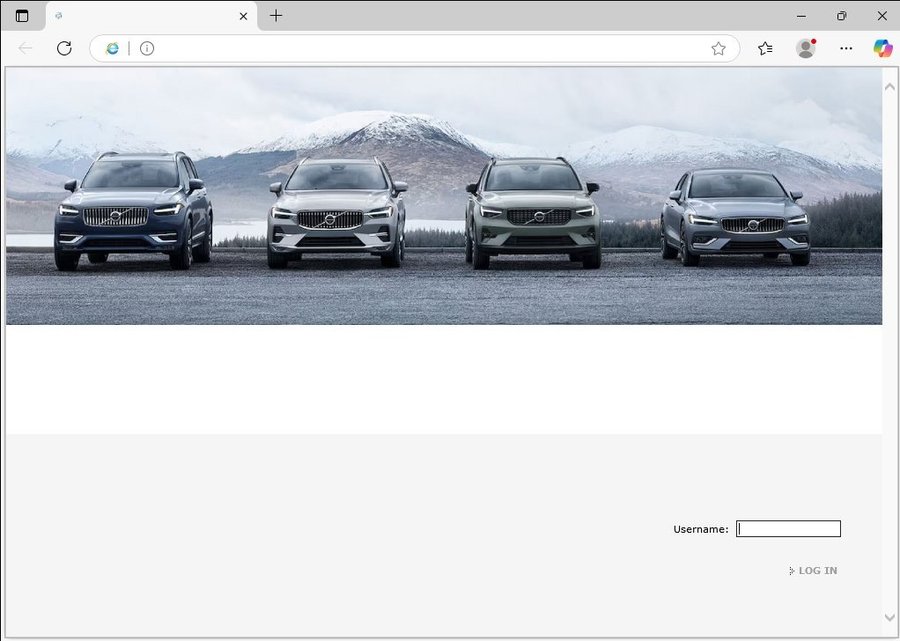Image resolution: width=900 pixels, height=641 pixels.
Task: Click the reload page icon
Action: (64, 48)
